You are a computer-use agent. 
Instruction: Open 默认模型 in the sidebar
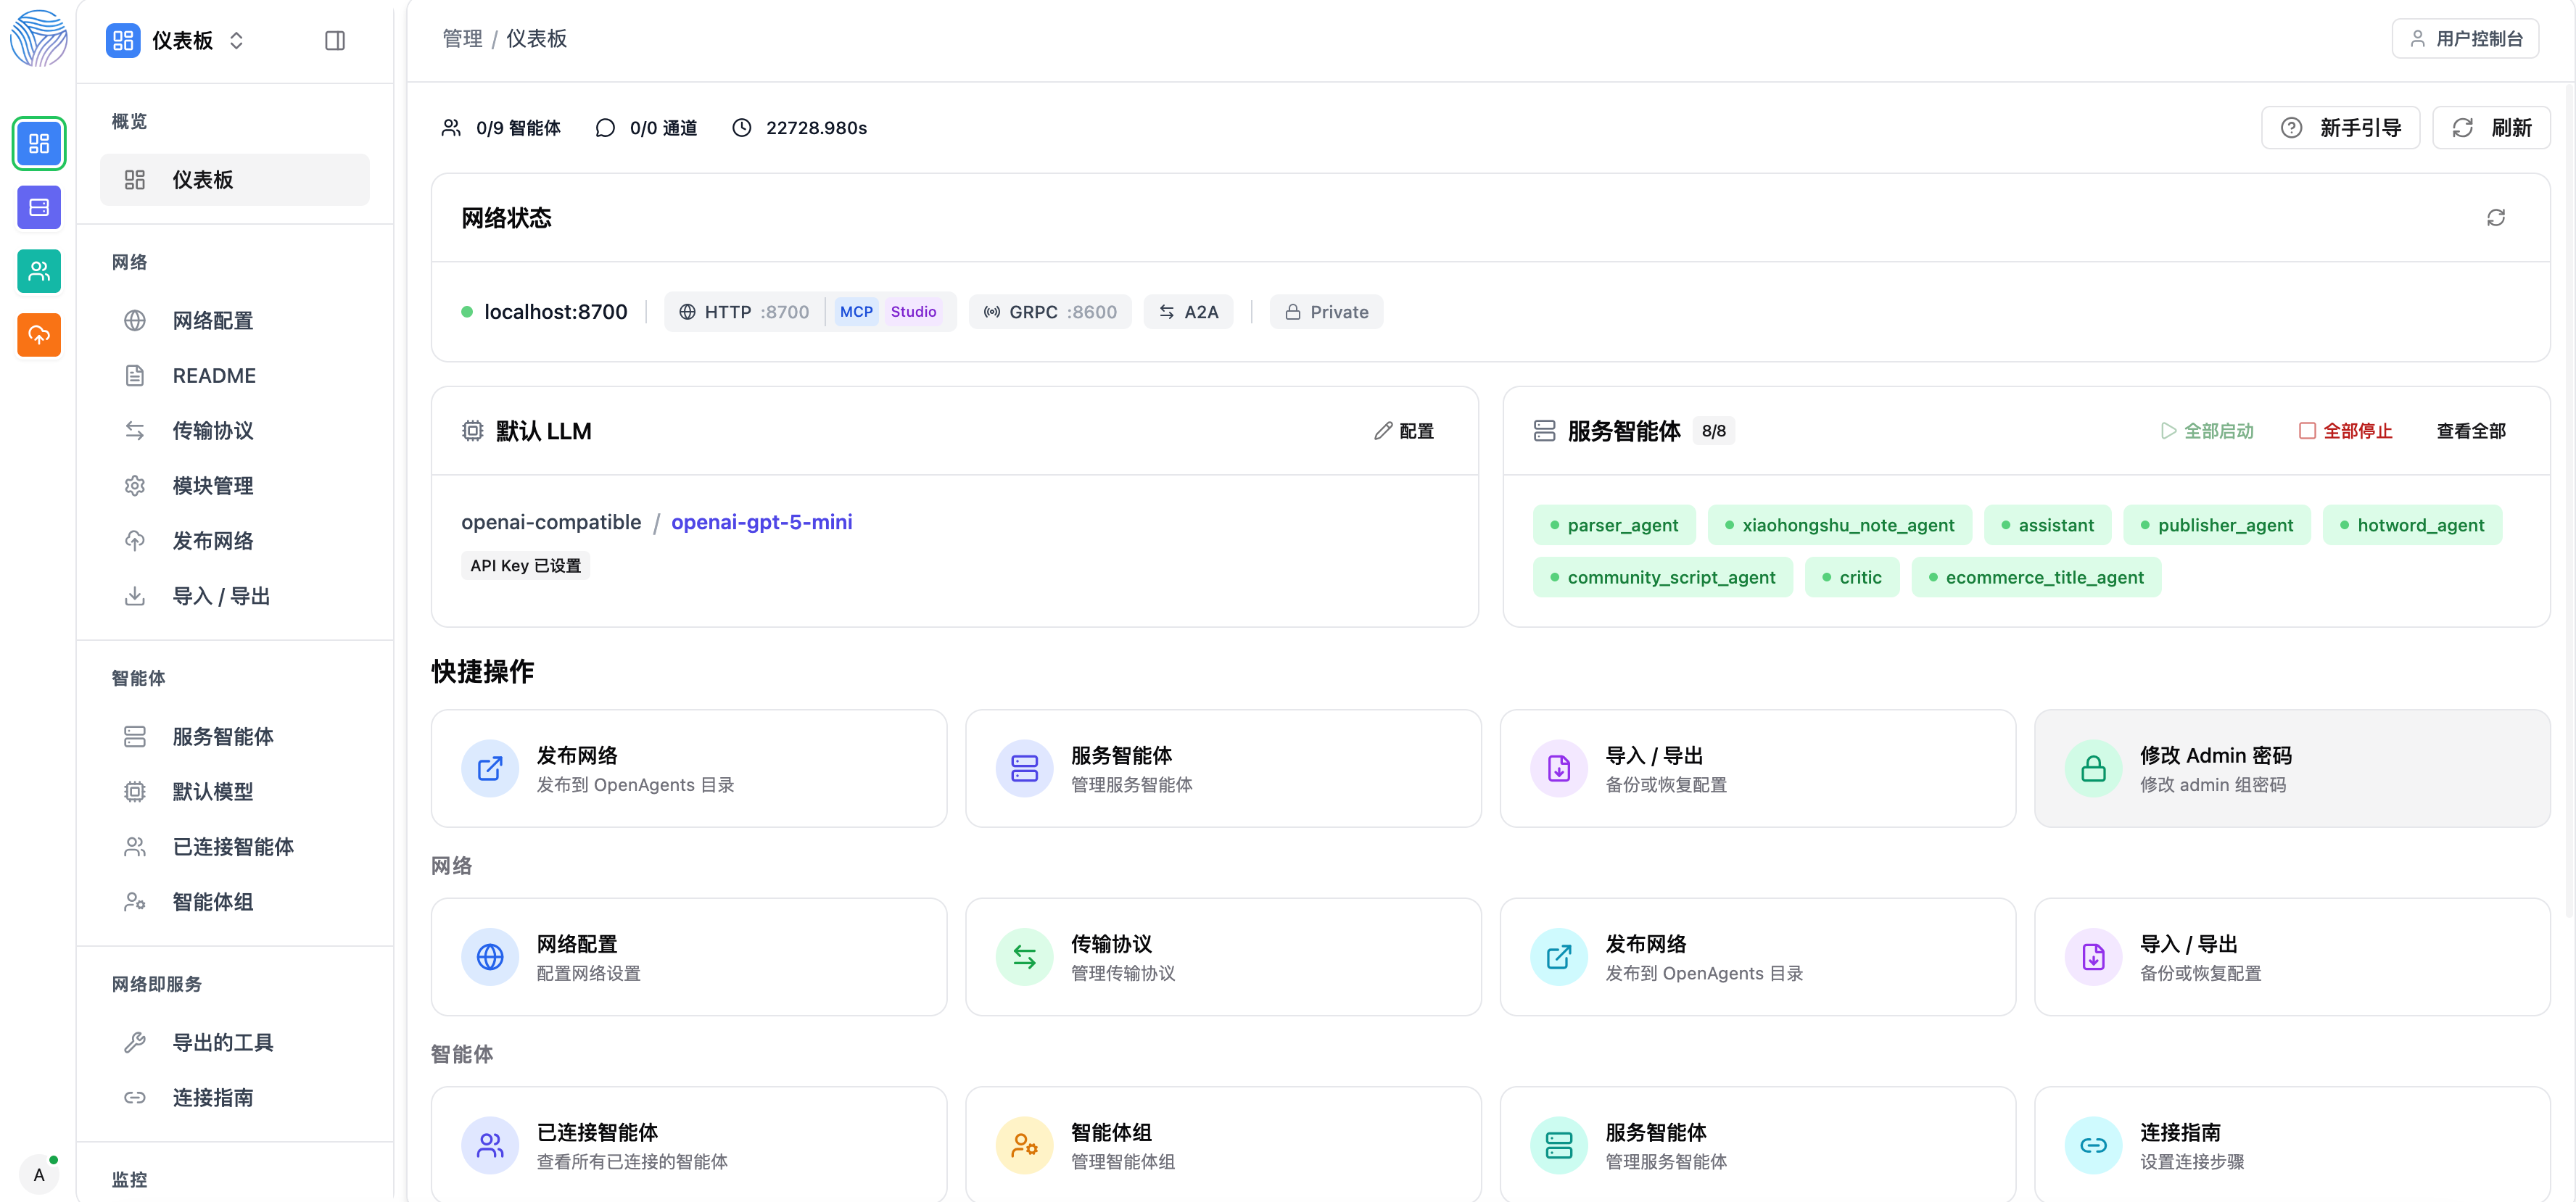point(235,791)
